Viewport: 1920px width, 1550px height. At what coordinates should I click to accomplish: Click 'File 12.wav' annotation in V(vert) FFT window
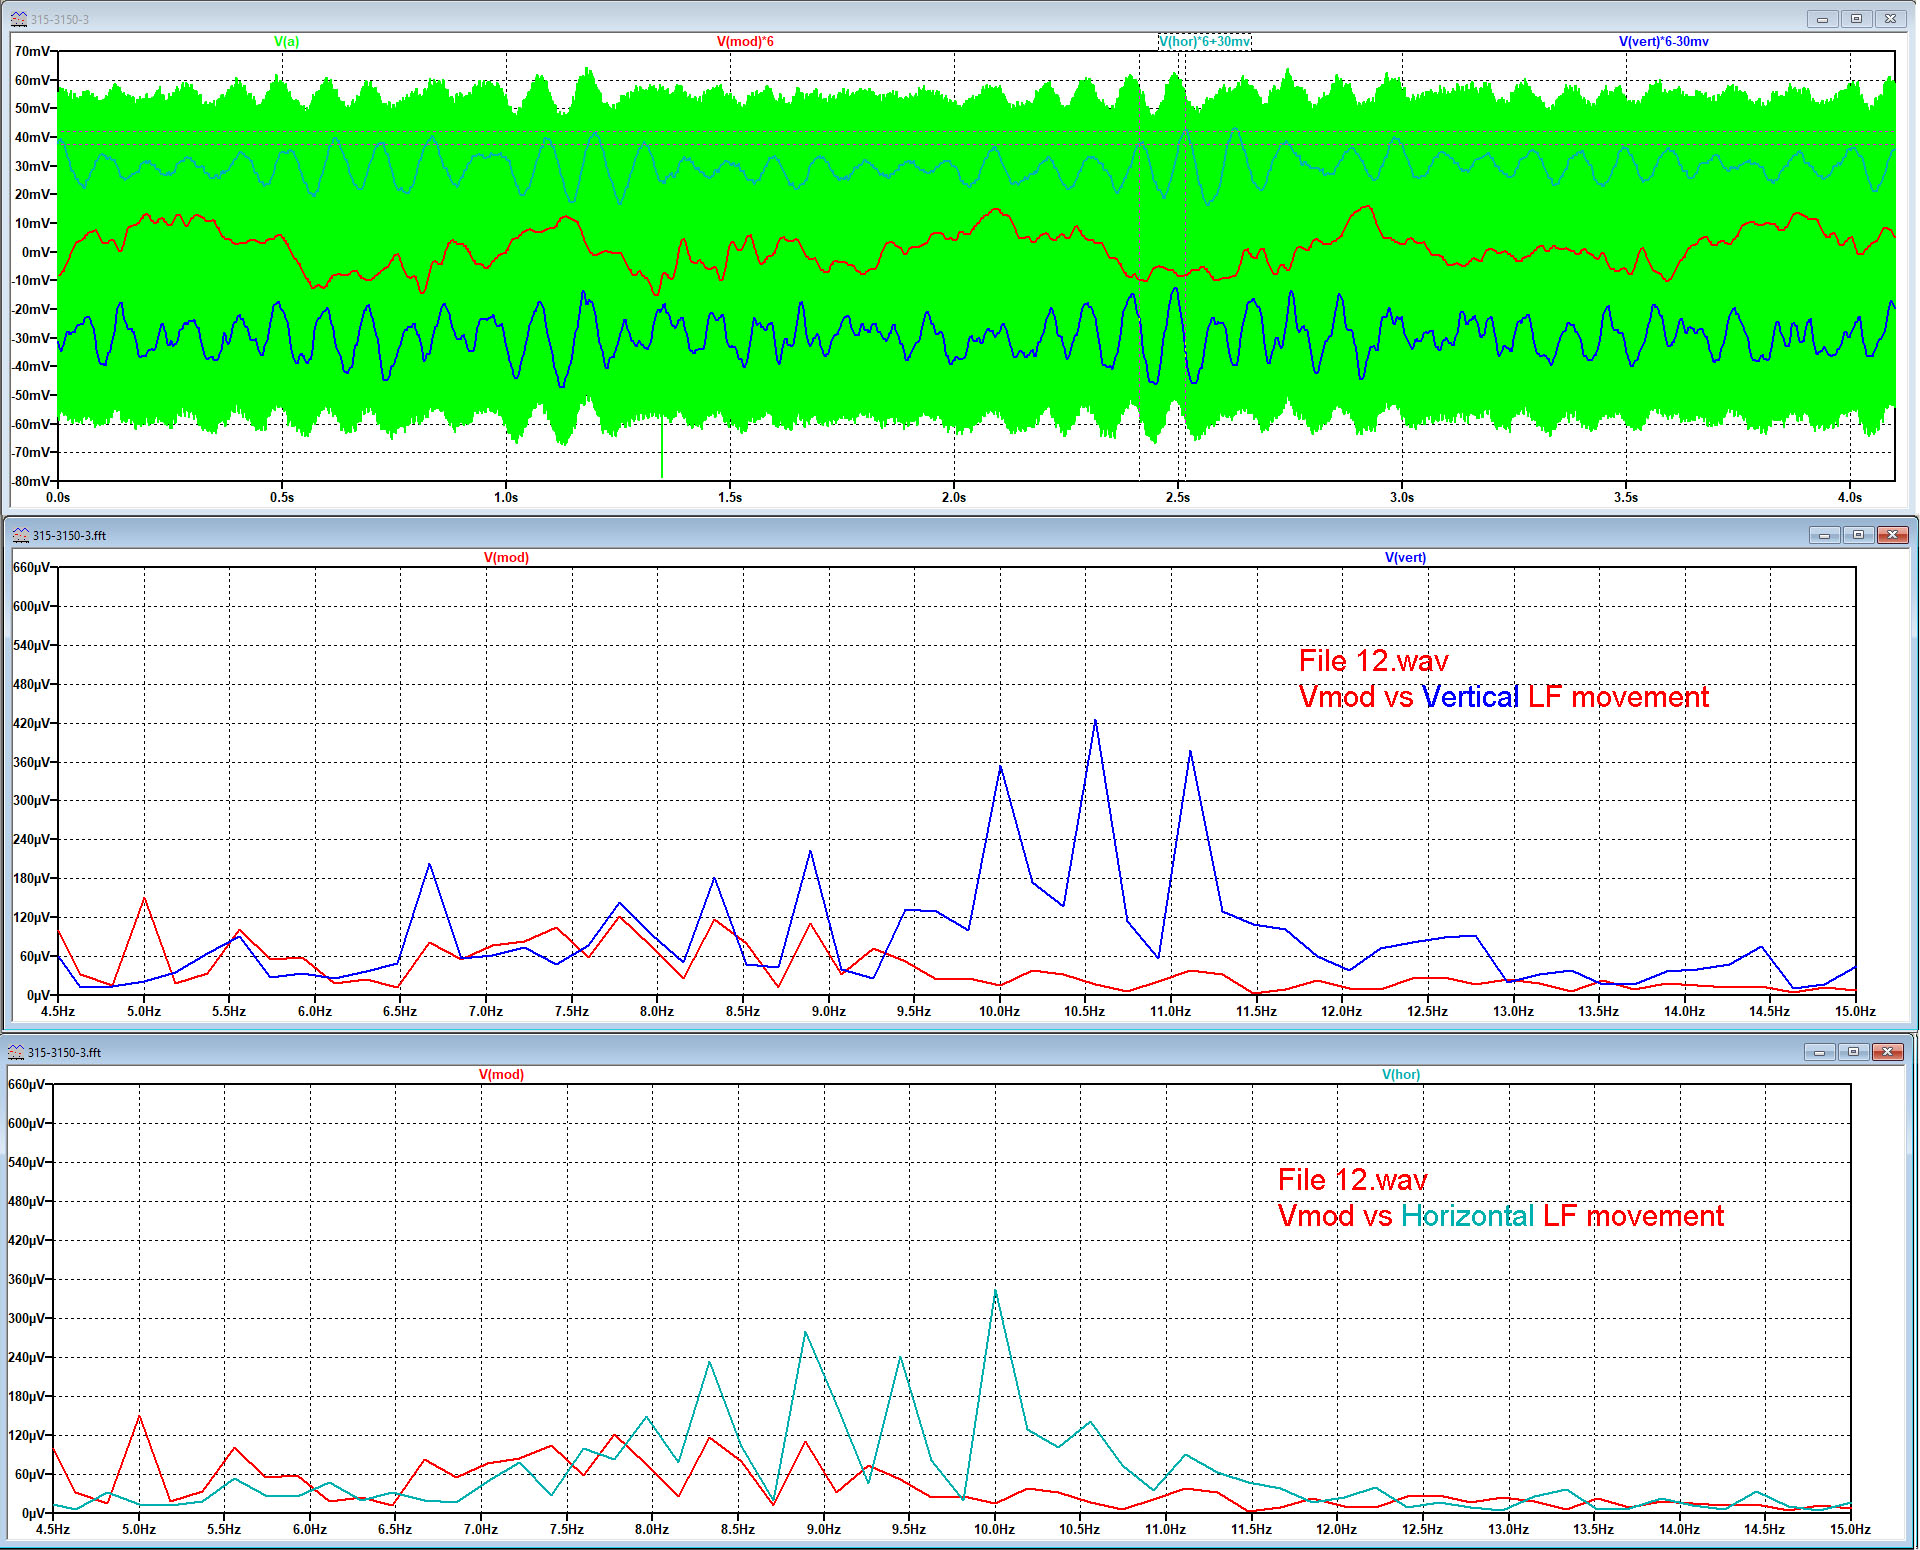(x=1373, y=661)
